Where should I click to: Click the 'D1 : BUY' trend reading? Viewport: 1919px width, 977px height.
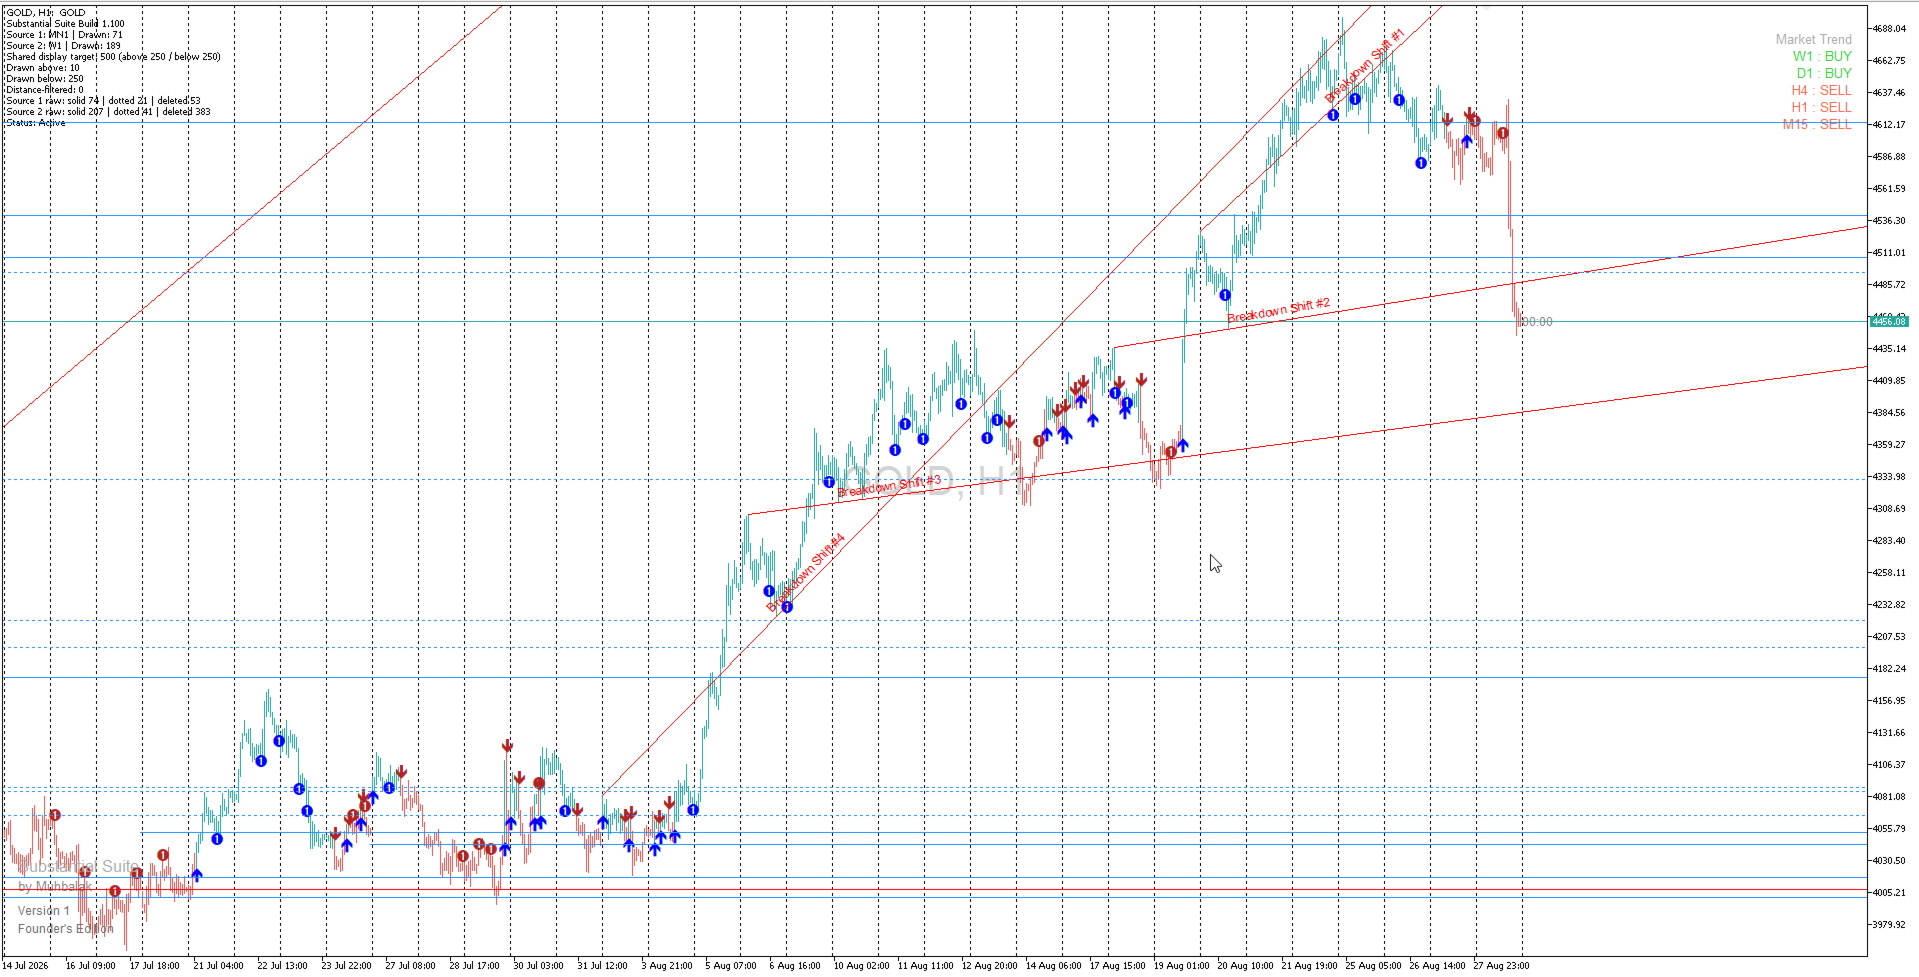[1823, 74]
